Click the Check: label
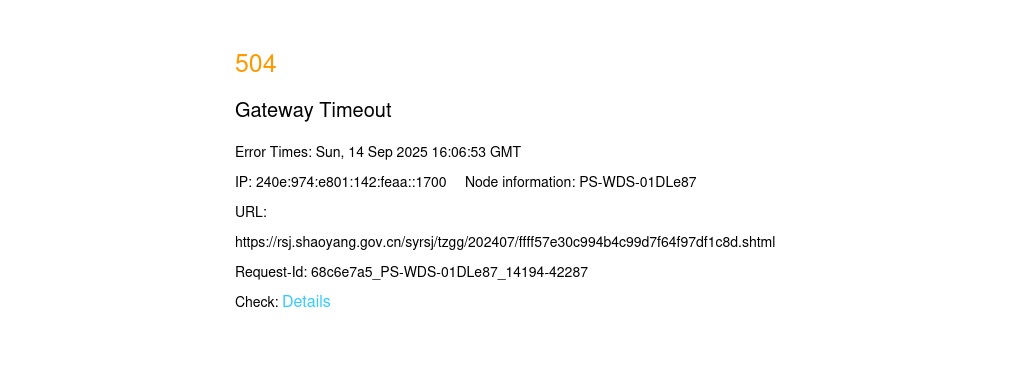Screen dimensions: 1024x379 (x=257, y=302)
